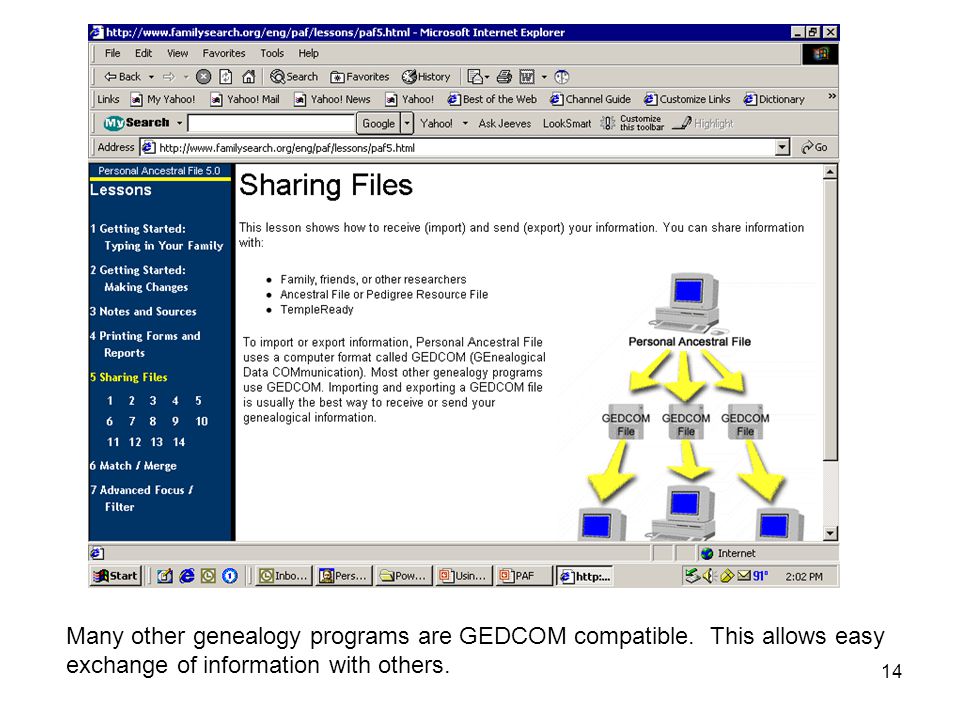Open the View menu

pyautogui.click(x=178, y=53)
